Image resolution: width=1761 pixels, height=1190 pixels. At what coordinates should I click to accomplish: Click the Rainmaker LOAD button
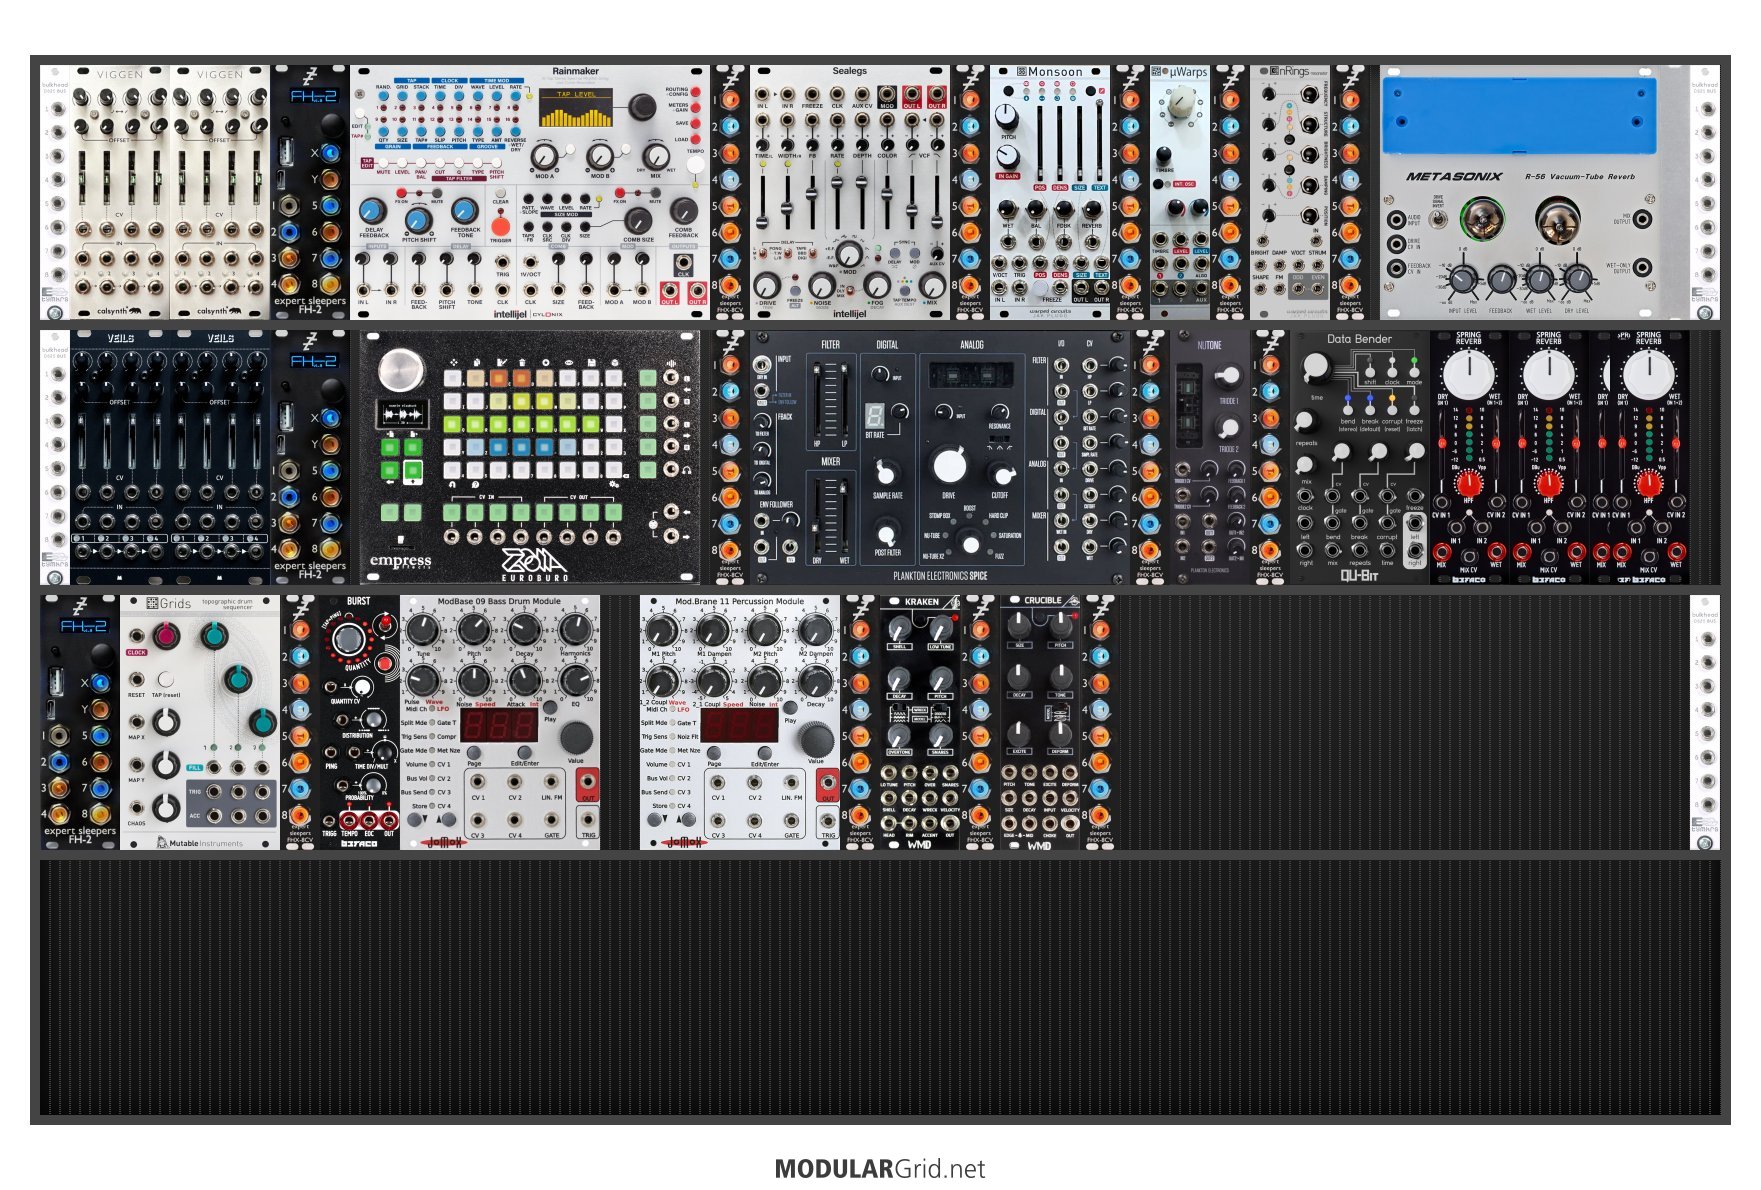pos(696,139)
